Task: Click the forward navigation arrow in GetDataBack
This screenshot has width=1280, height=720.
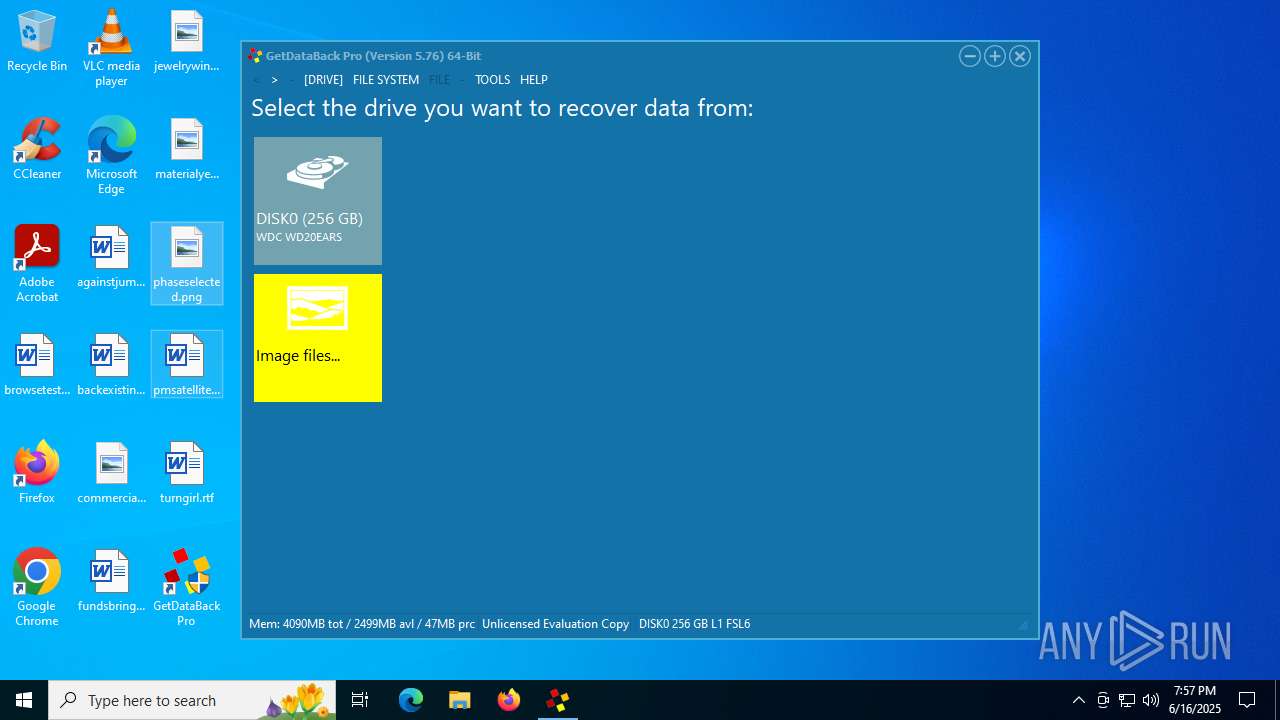Action: (275, 80)
